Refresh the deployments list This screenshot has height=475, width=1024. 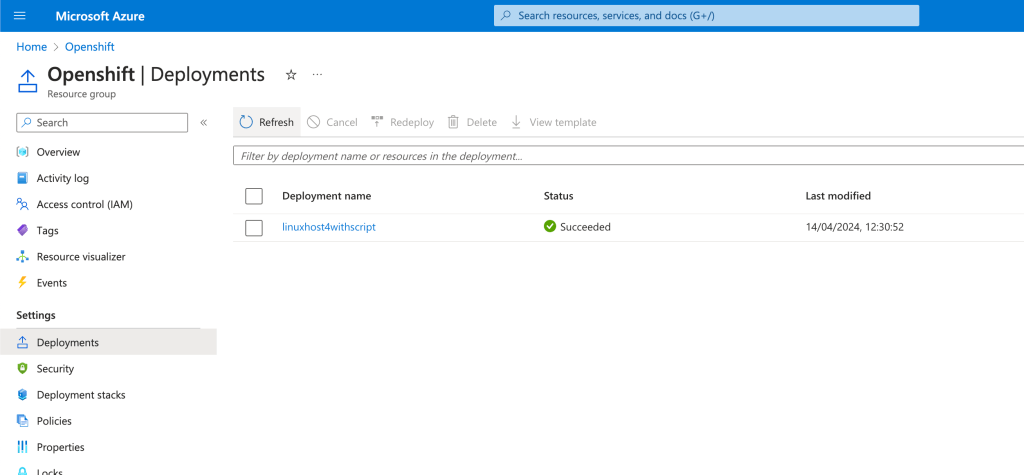(x=266, y=122)
